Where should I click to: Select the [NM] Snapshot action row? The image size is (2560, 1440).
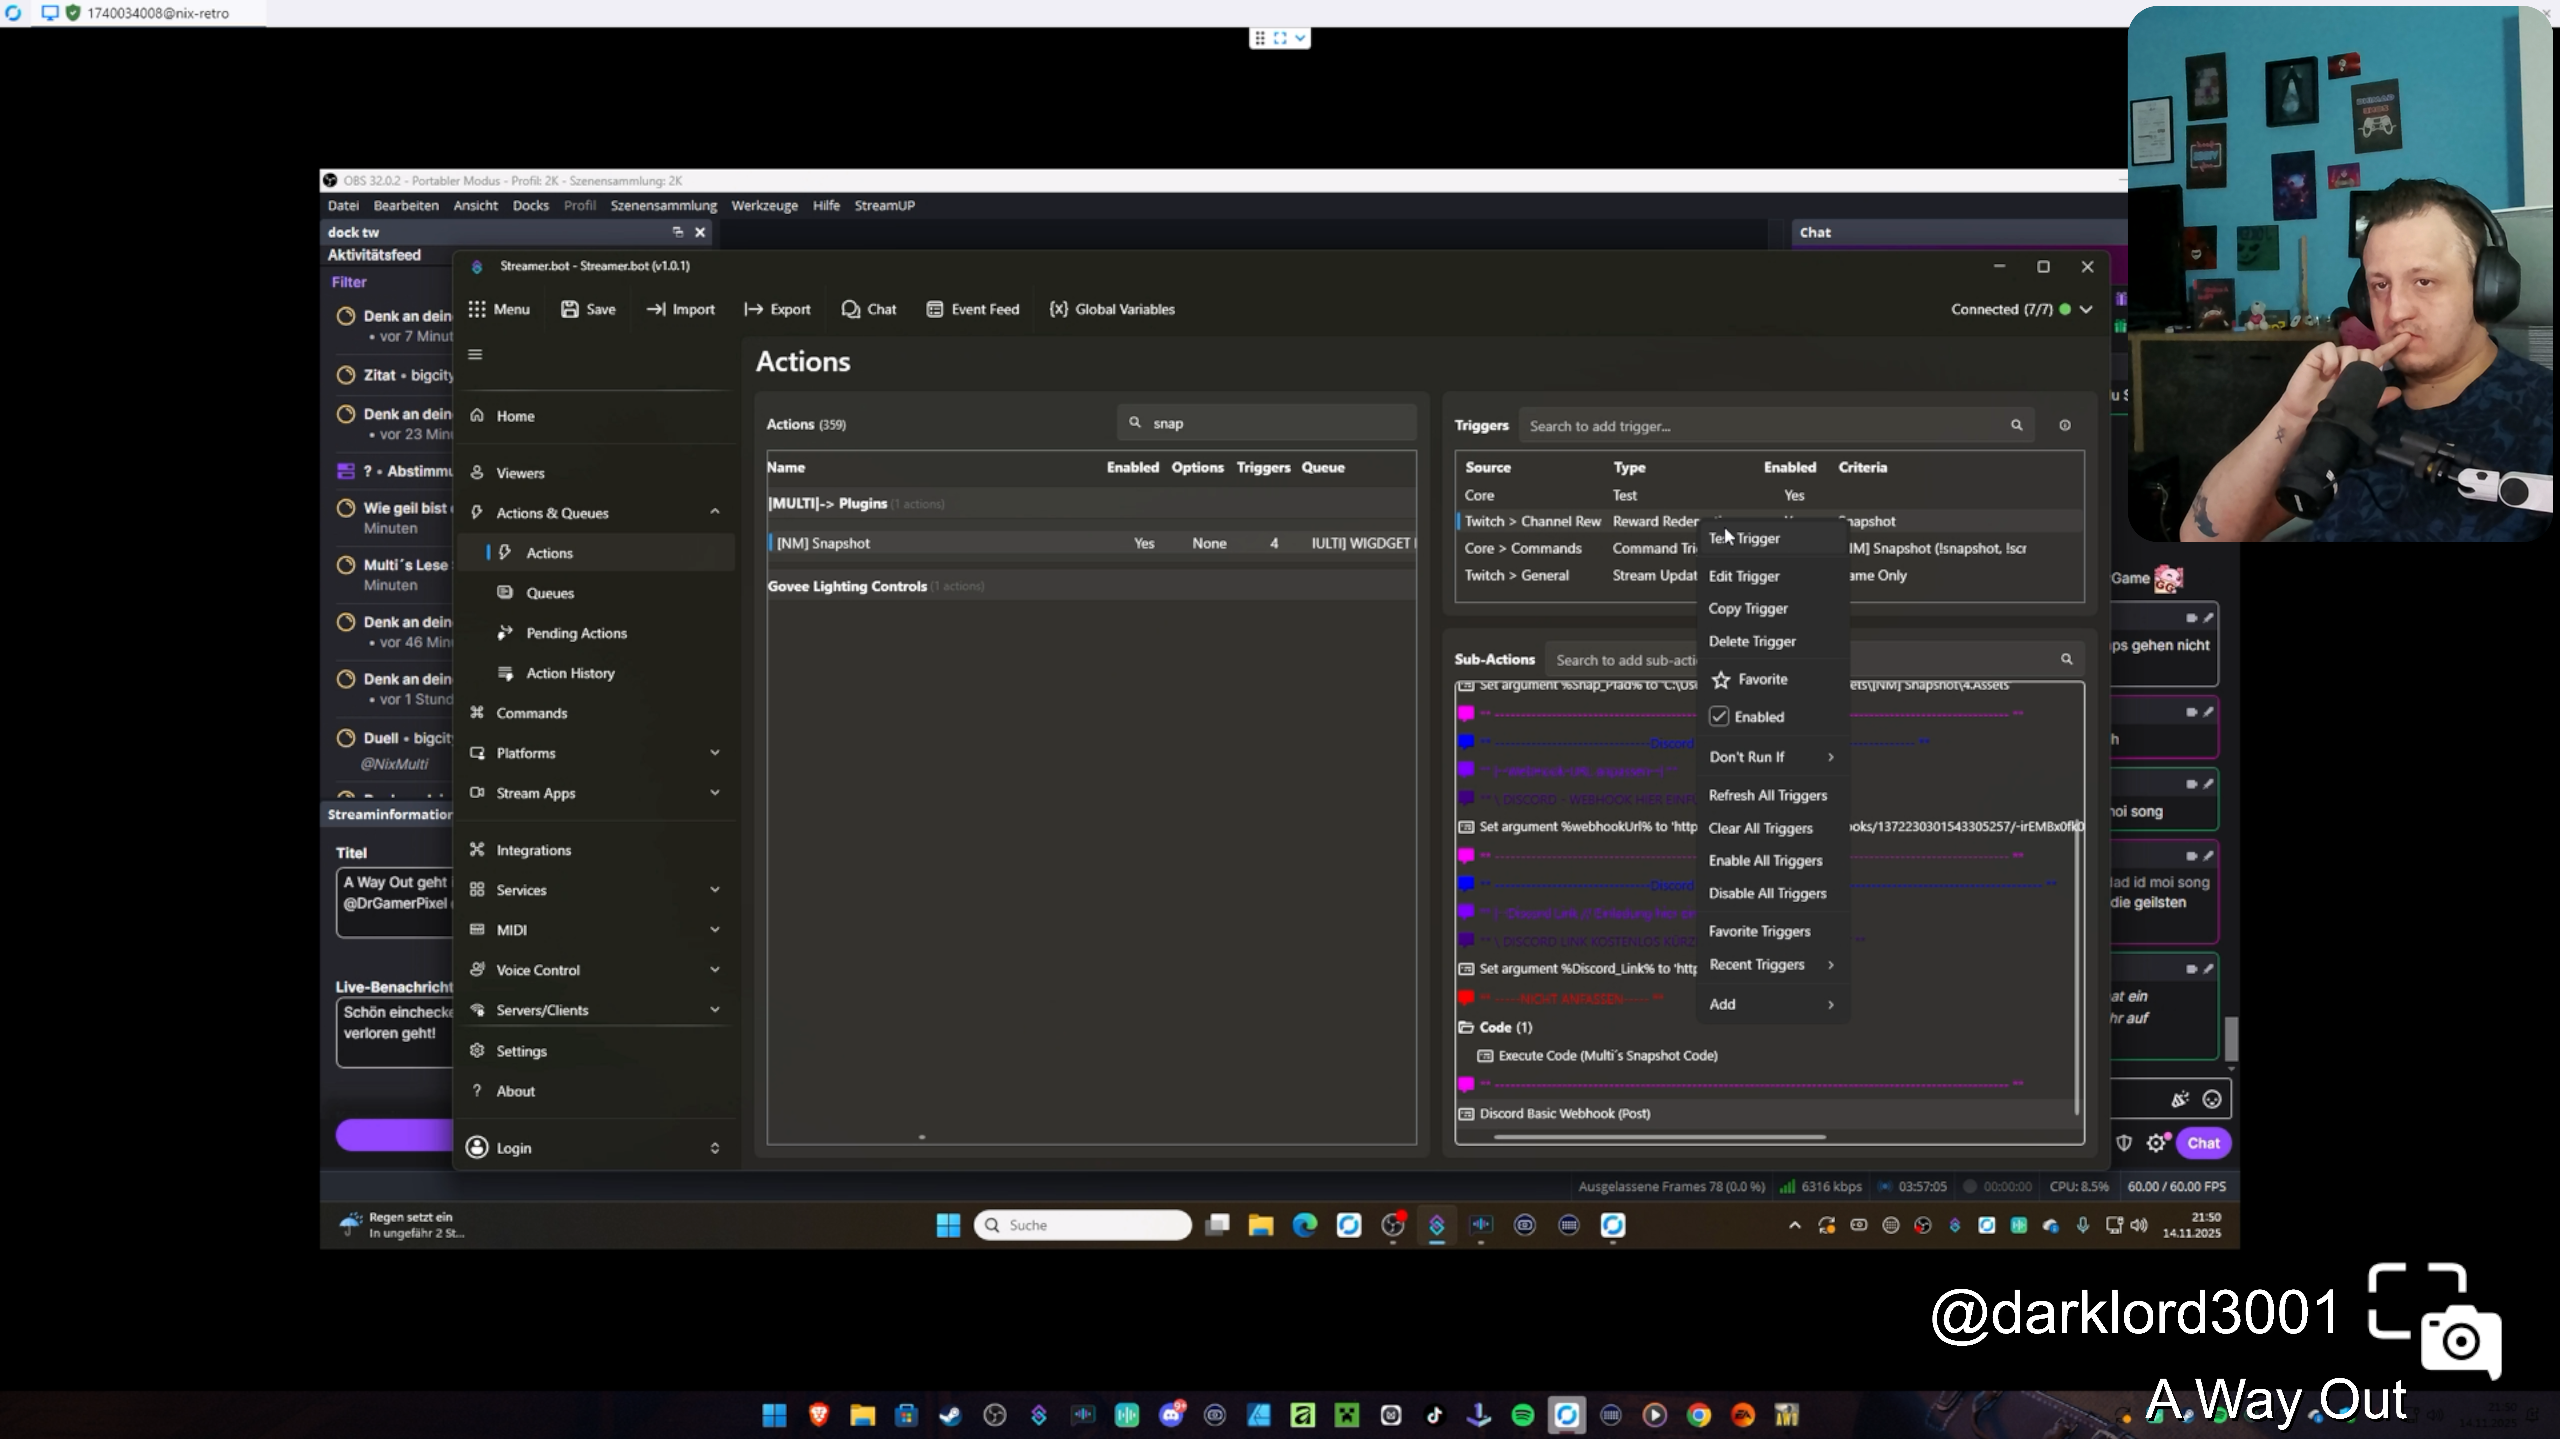point(1091,543)
